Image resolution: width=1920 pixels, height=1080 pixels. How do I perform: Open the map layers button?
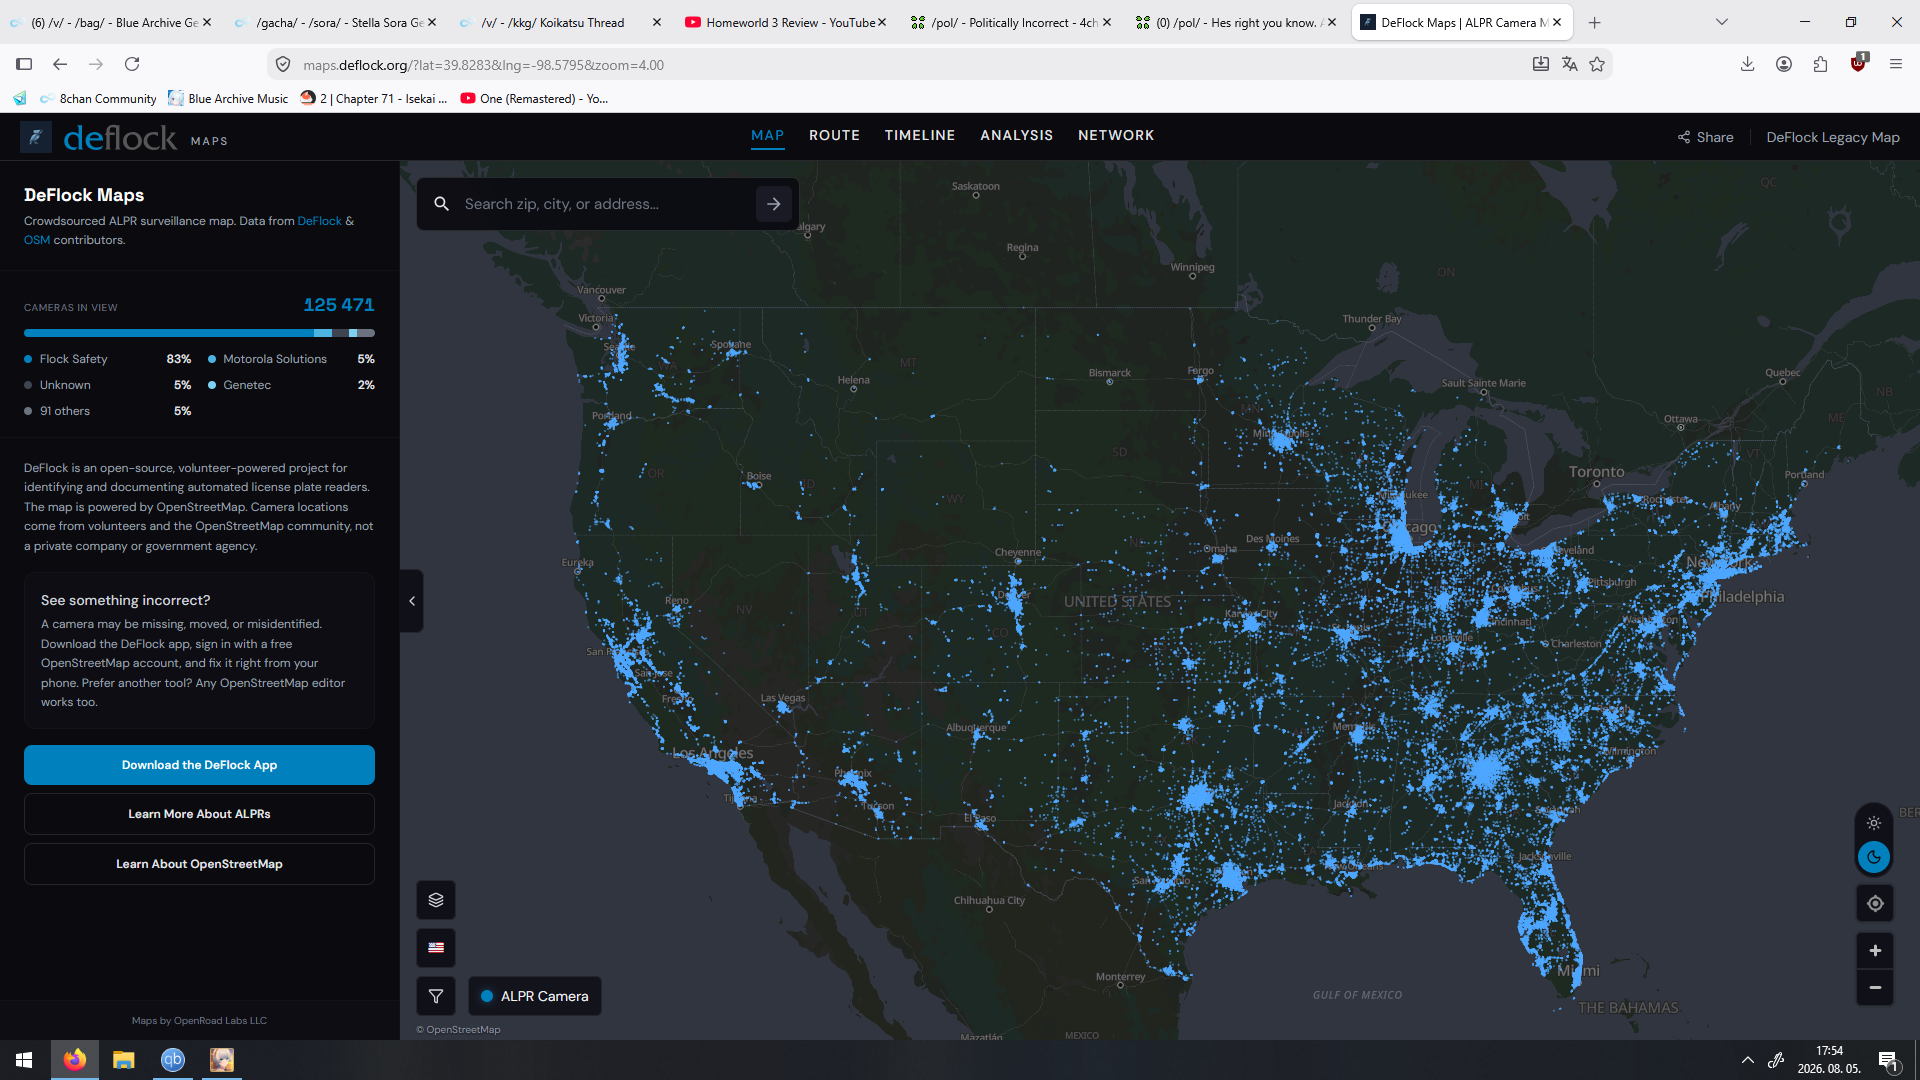click(x=436, y=900)
